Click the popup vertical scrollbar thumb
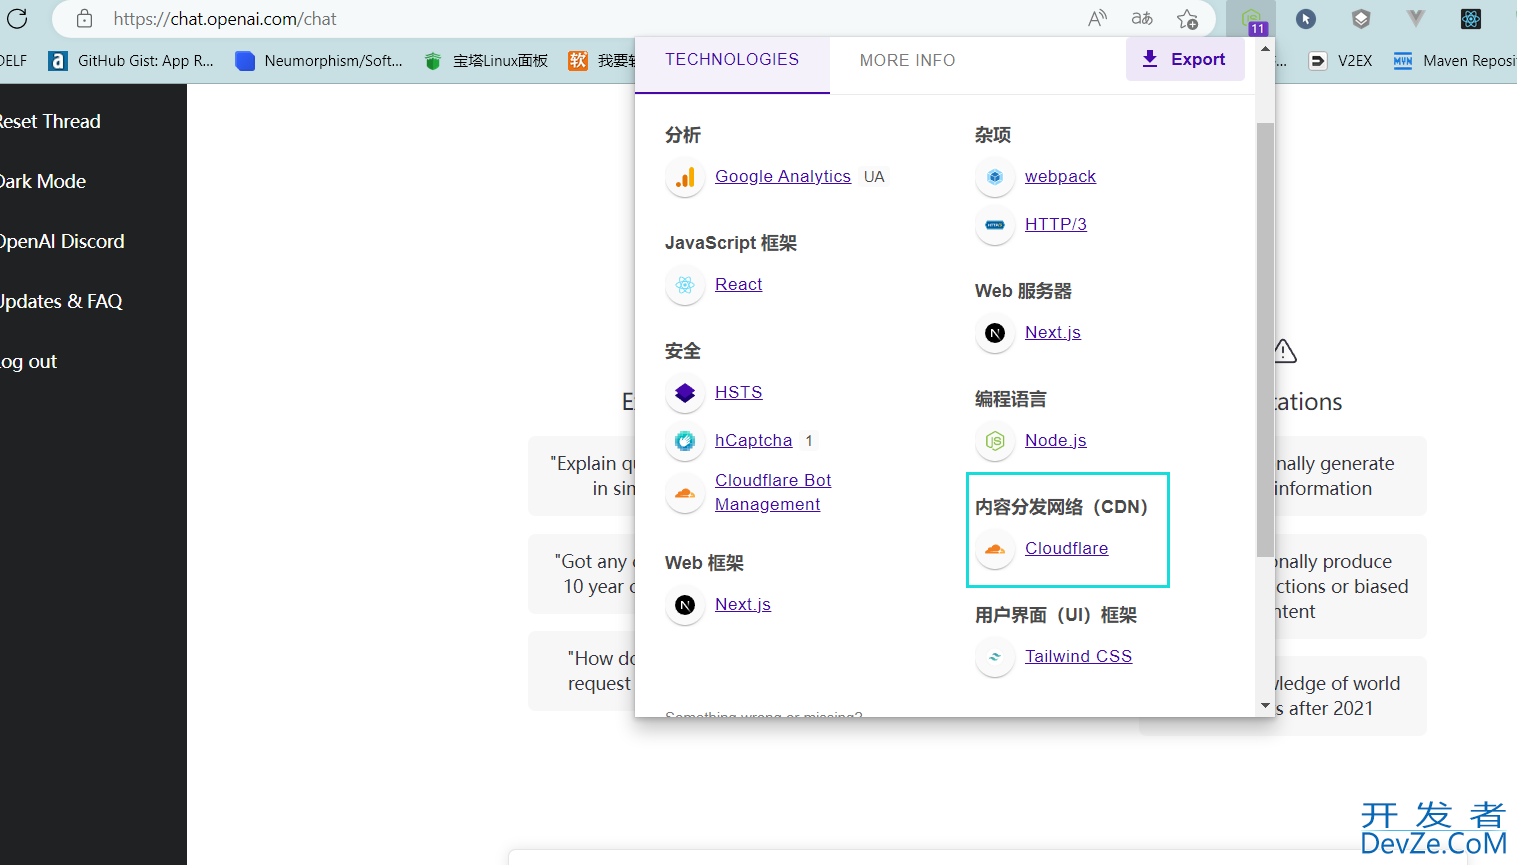 coord(1265,339)
